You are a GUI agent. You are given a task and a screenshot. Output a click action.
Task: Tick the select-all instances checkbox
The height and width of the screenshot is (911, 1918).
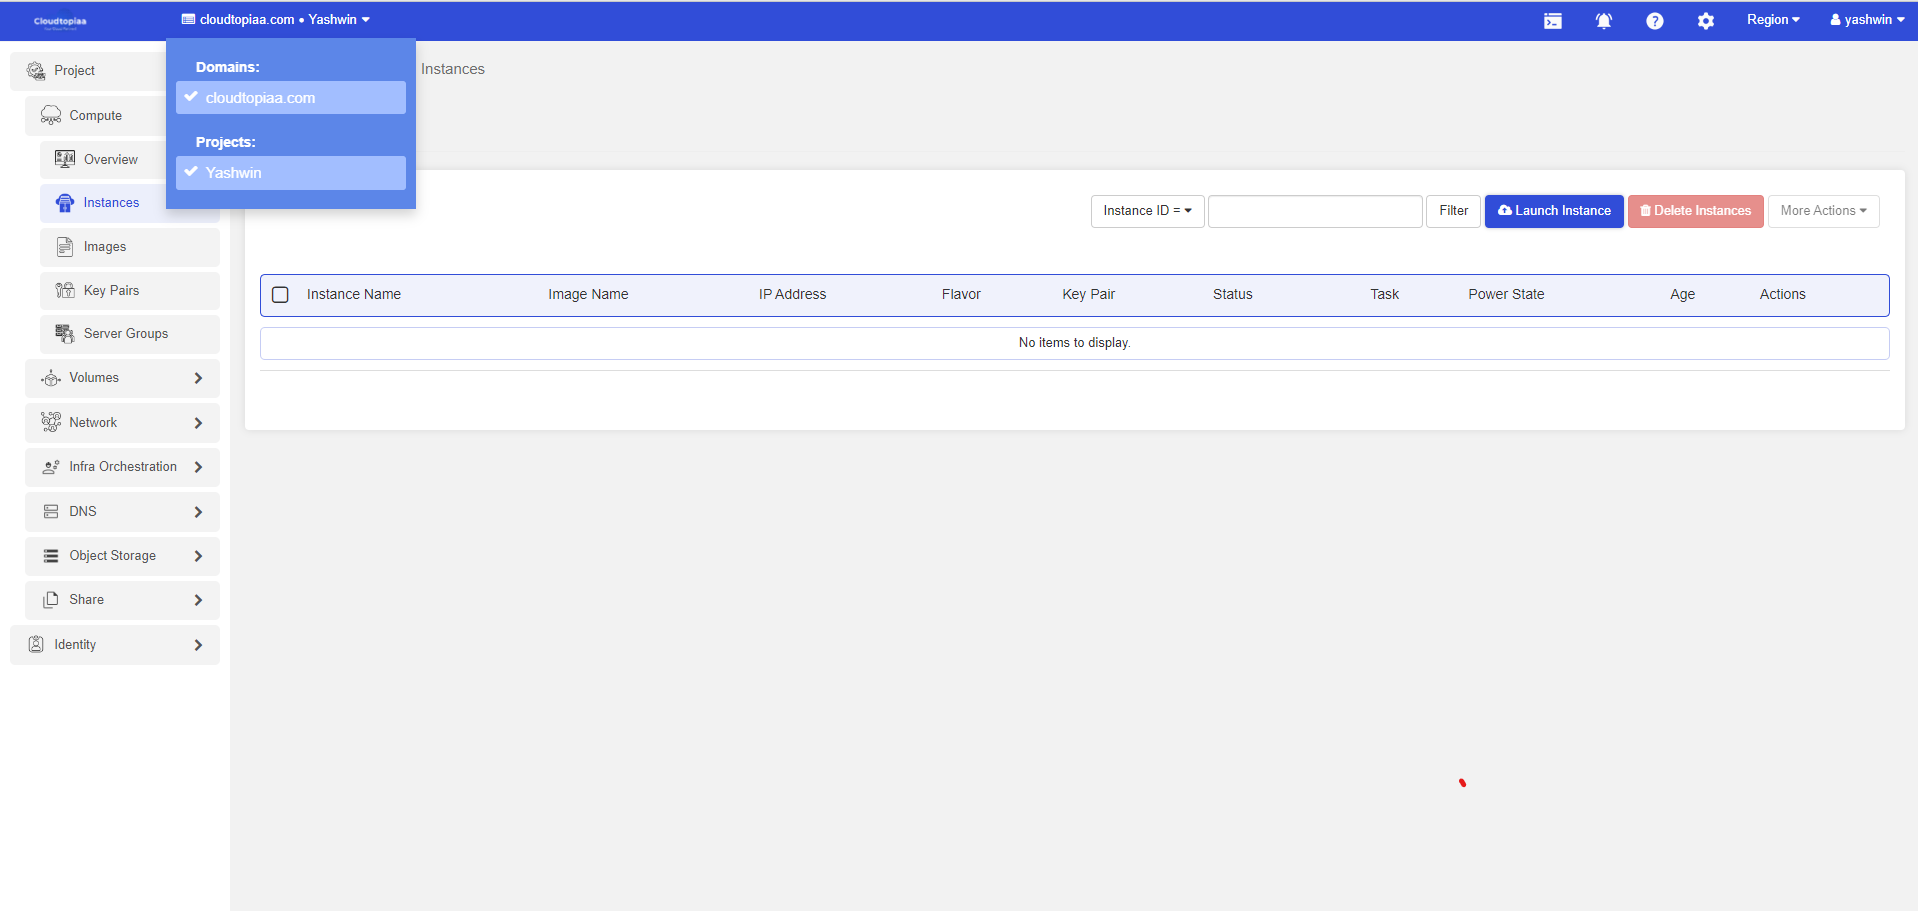pos(281,295)
